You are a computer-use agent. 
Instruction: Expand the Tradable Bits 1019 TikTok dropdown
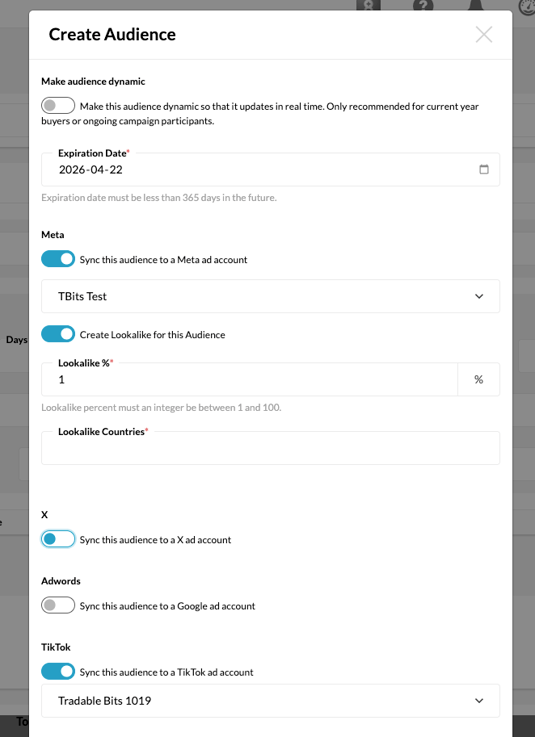[x=270, y=701]
